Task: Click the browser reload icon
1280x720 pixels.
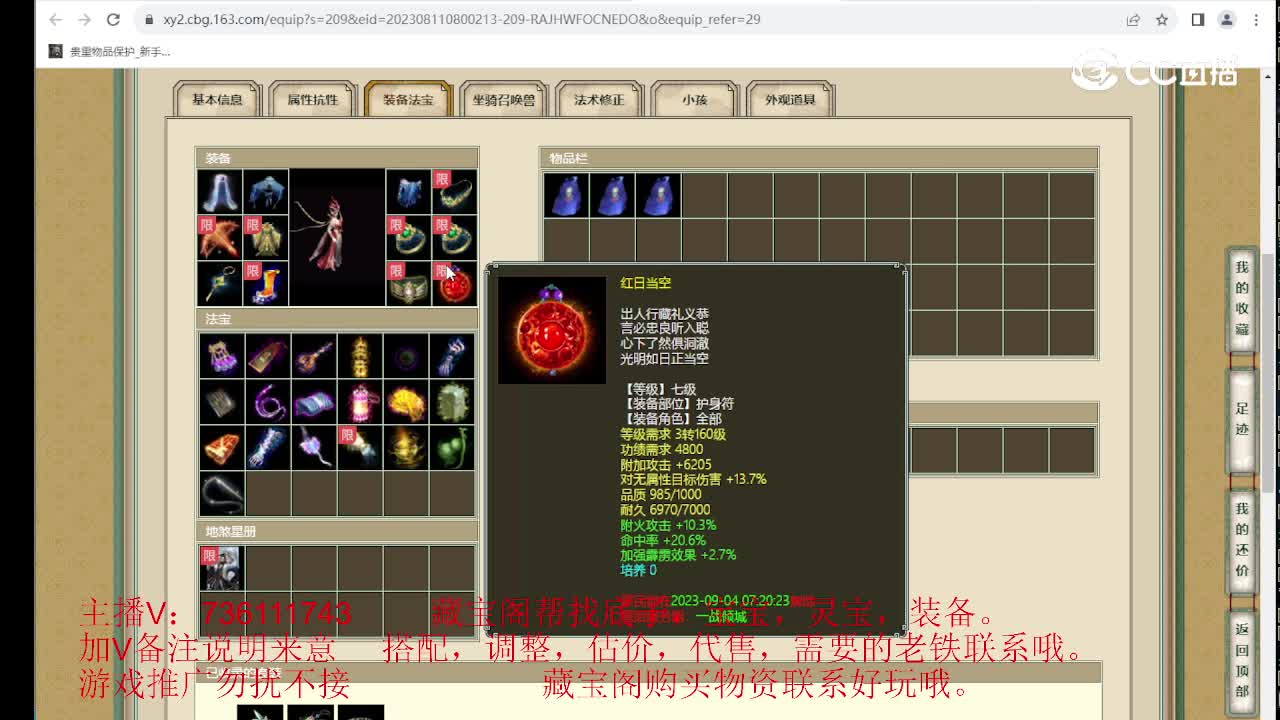Action: pos(114,19)
